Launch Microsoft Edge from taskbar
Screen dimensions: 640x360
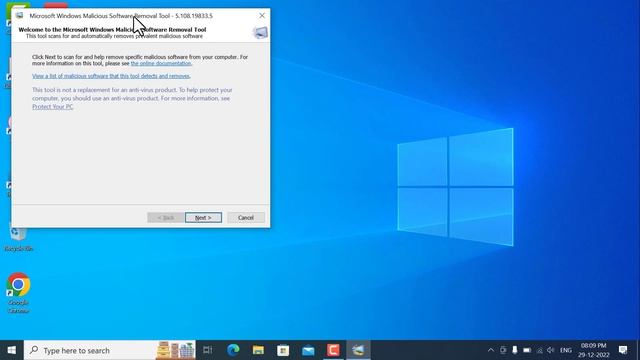click(x=233, y=350)
